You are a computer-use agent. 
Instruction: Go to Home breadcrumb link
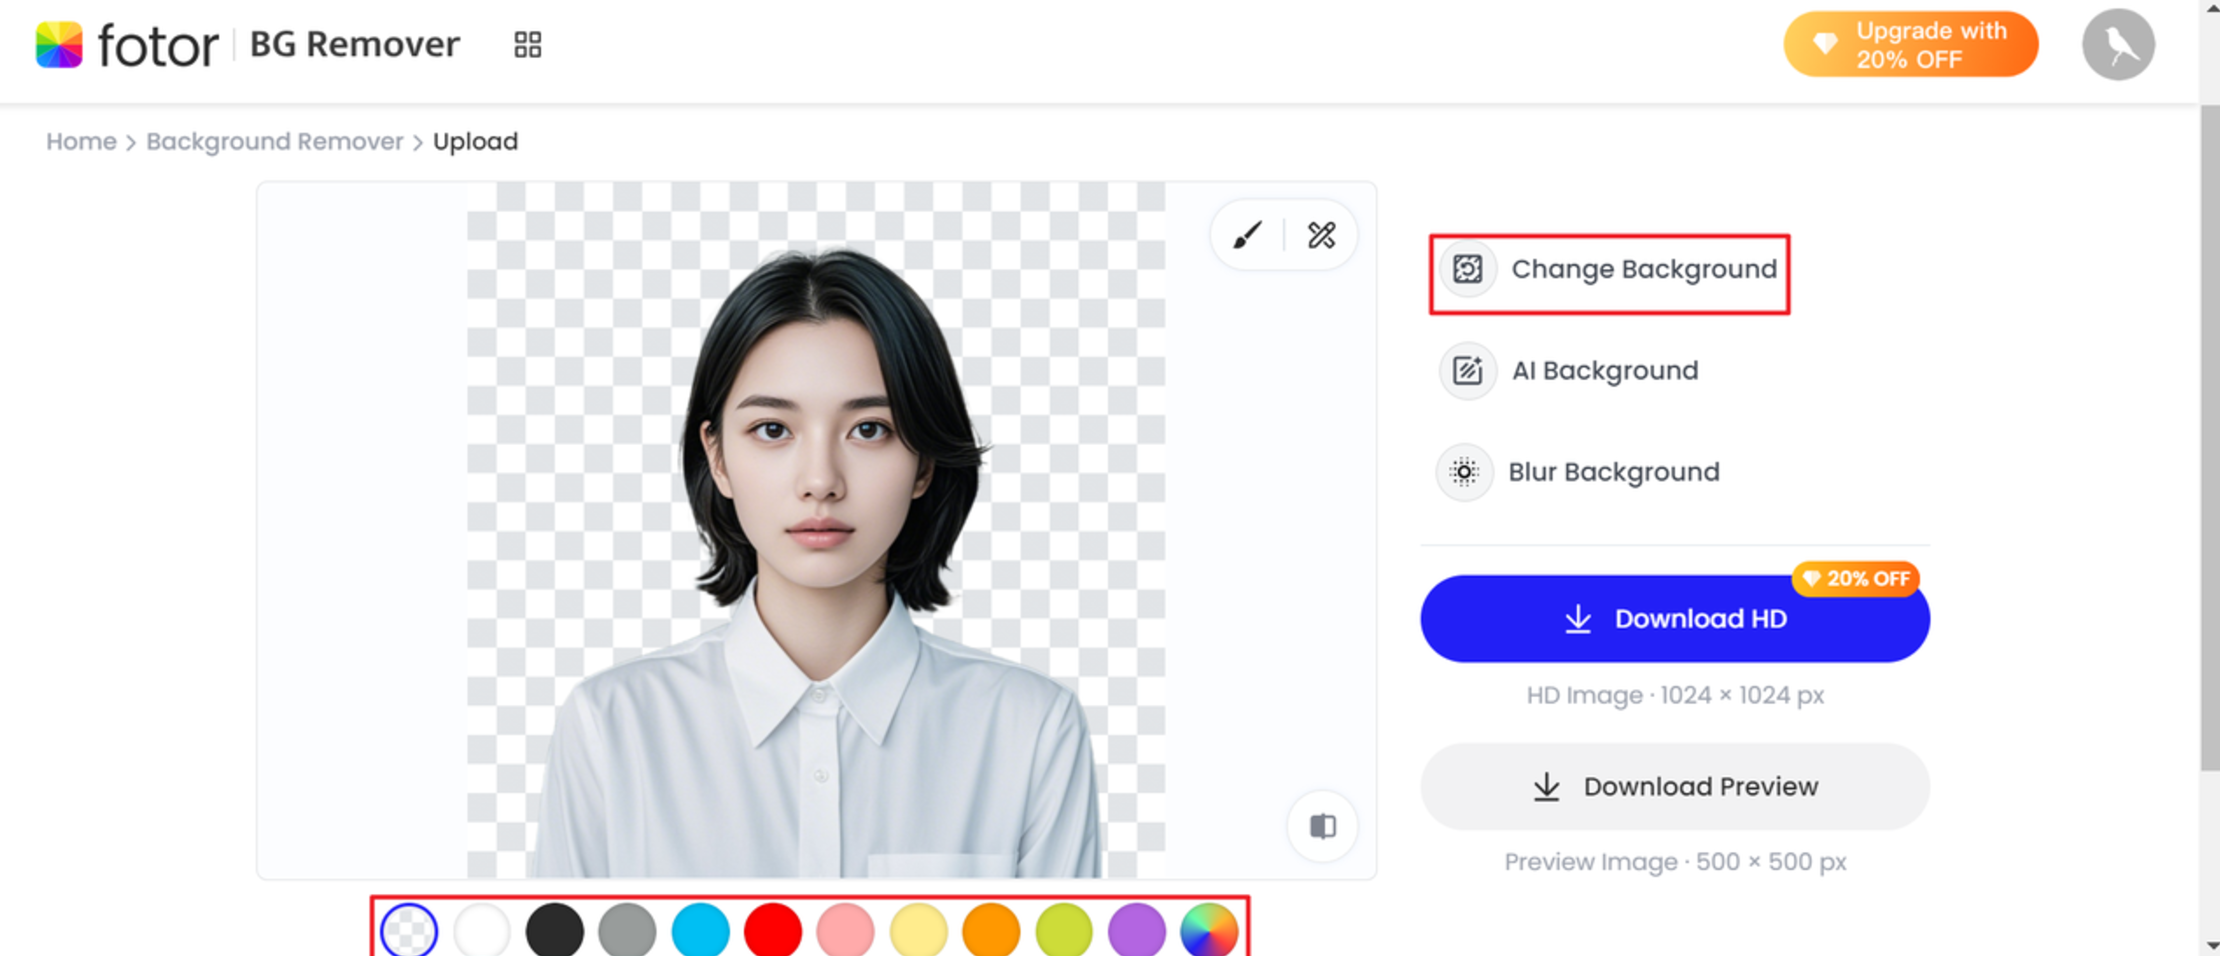(x=81, y=142)
